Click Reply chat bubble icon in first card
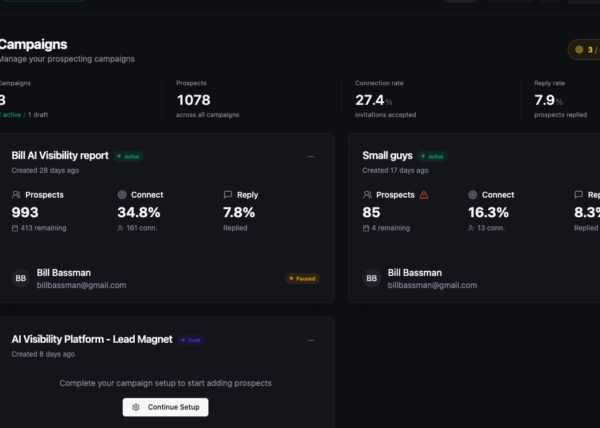 click(228, 195)
